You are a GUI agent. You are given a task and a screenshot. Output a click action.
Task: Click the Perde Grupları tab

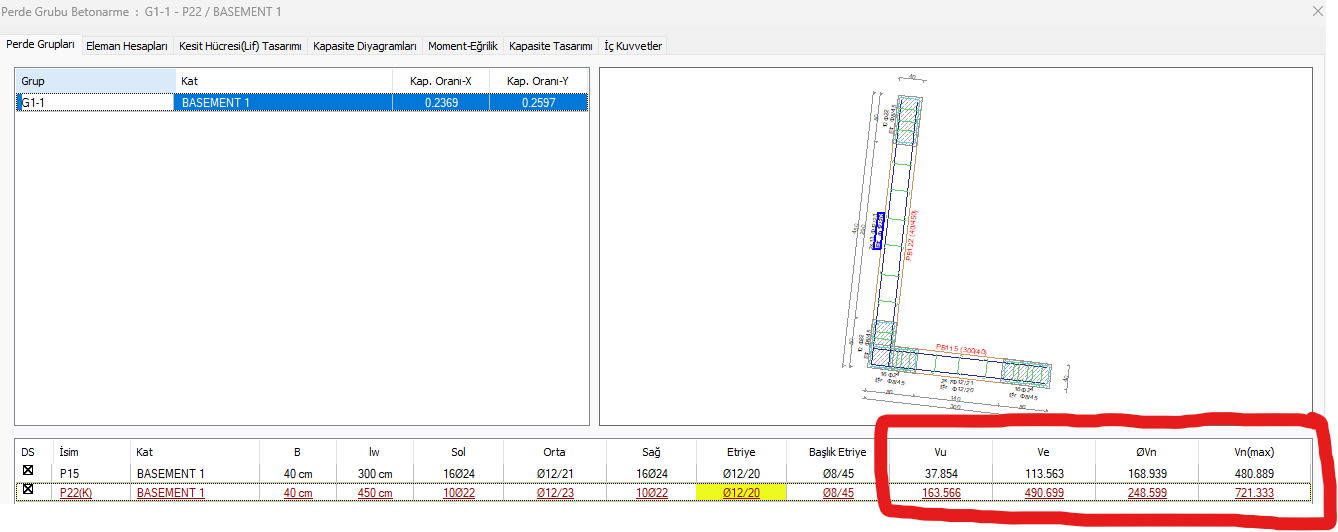(x=41, y=45)
